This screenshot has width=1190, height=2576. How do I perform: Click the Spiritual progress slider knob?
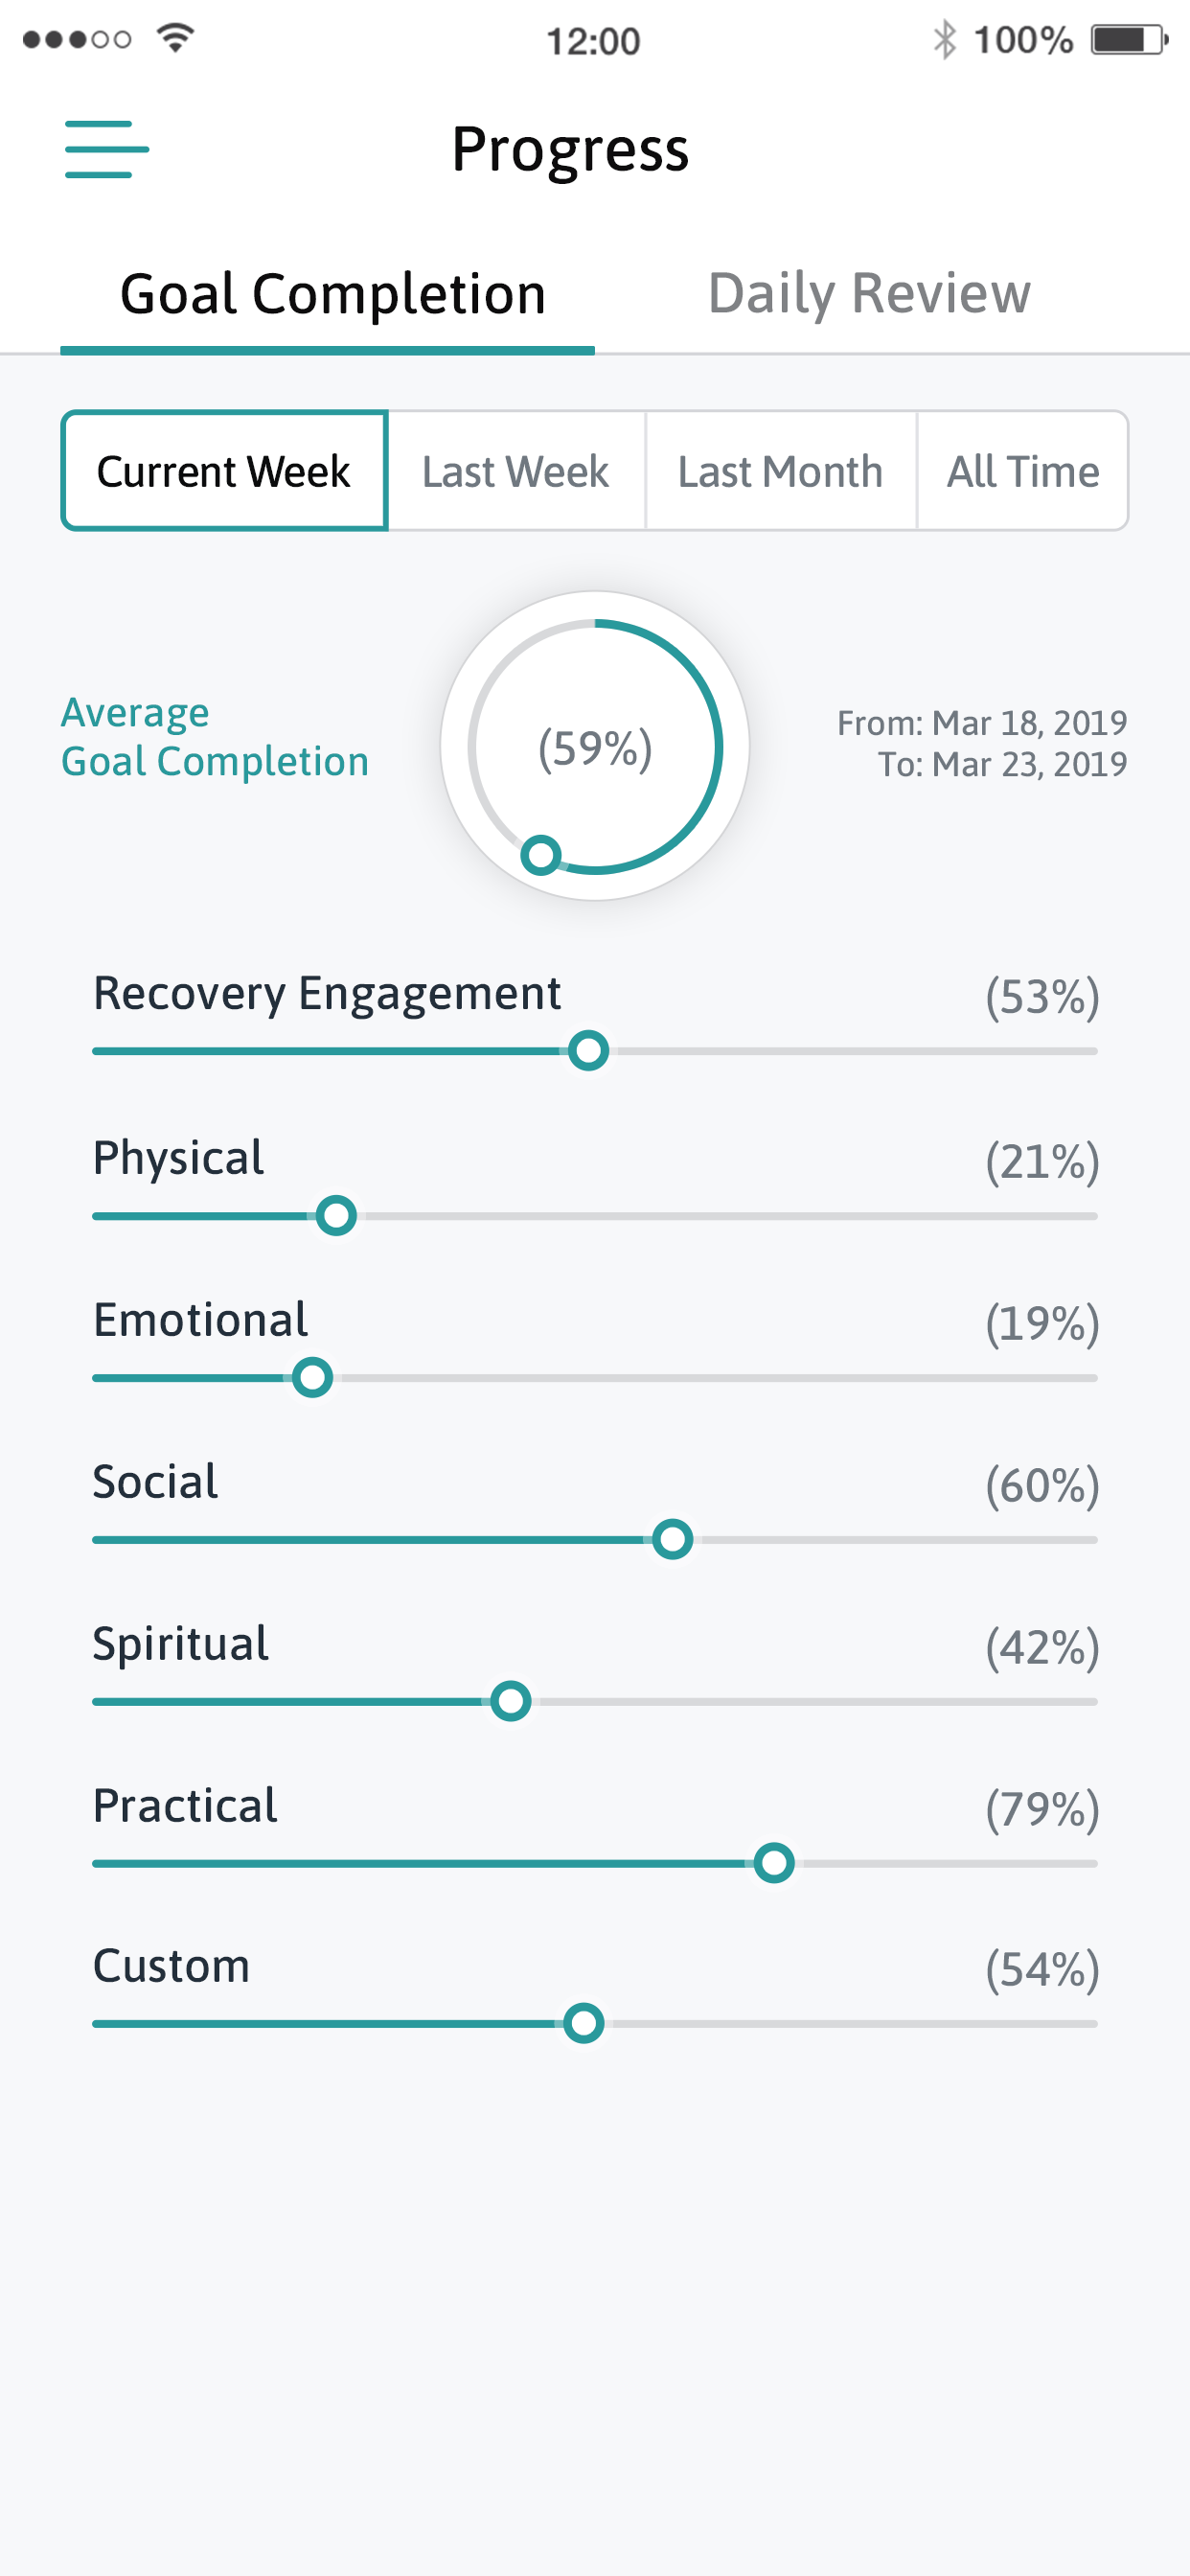[x=510, y=1701]
